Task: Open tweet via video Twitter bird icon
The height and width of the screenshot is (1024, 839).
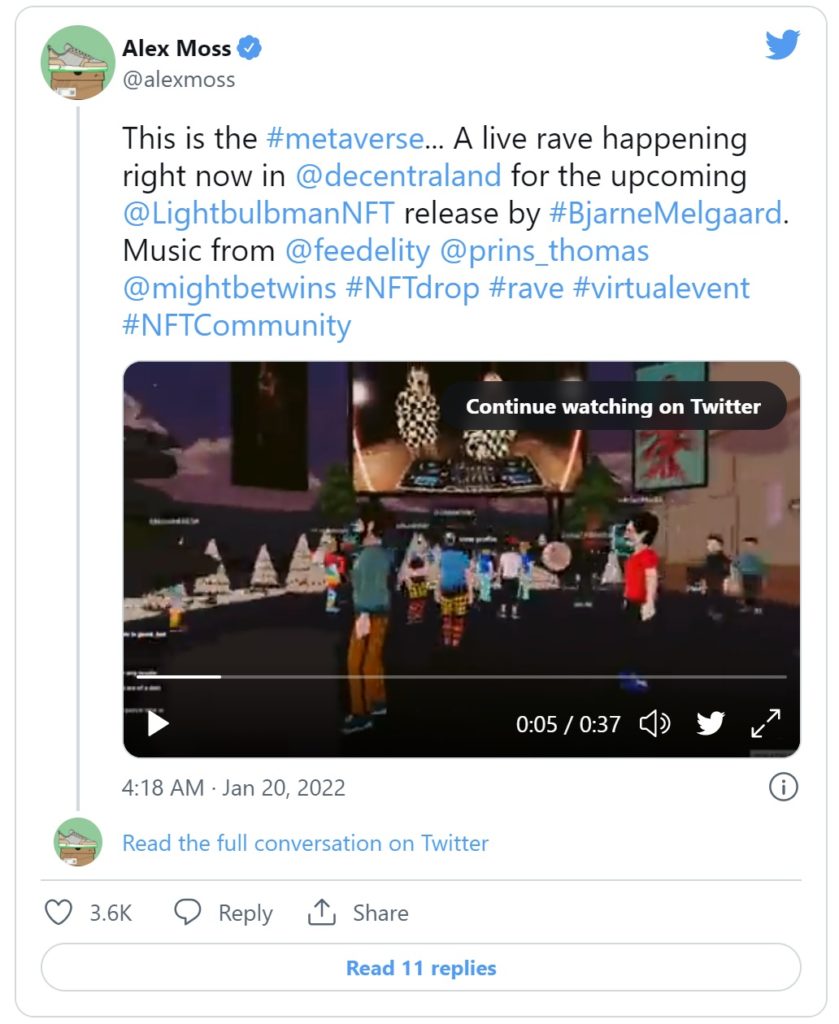Action: tap(710, 723)
